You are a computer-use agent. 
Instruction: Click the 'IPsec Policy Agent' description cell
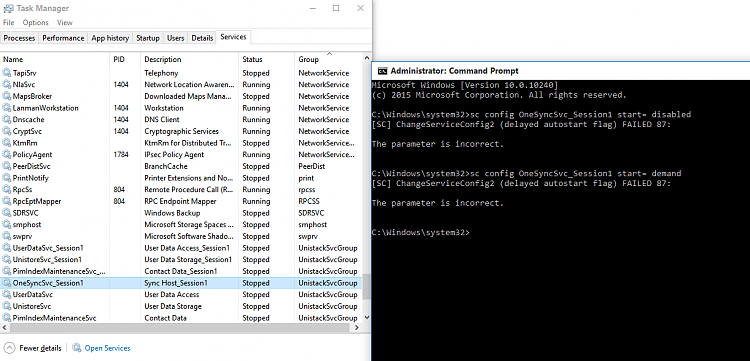point(174,154)
